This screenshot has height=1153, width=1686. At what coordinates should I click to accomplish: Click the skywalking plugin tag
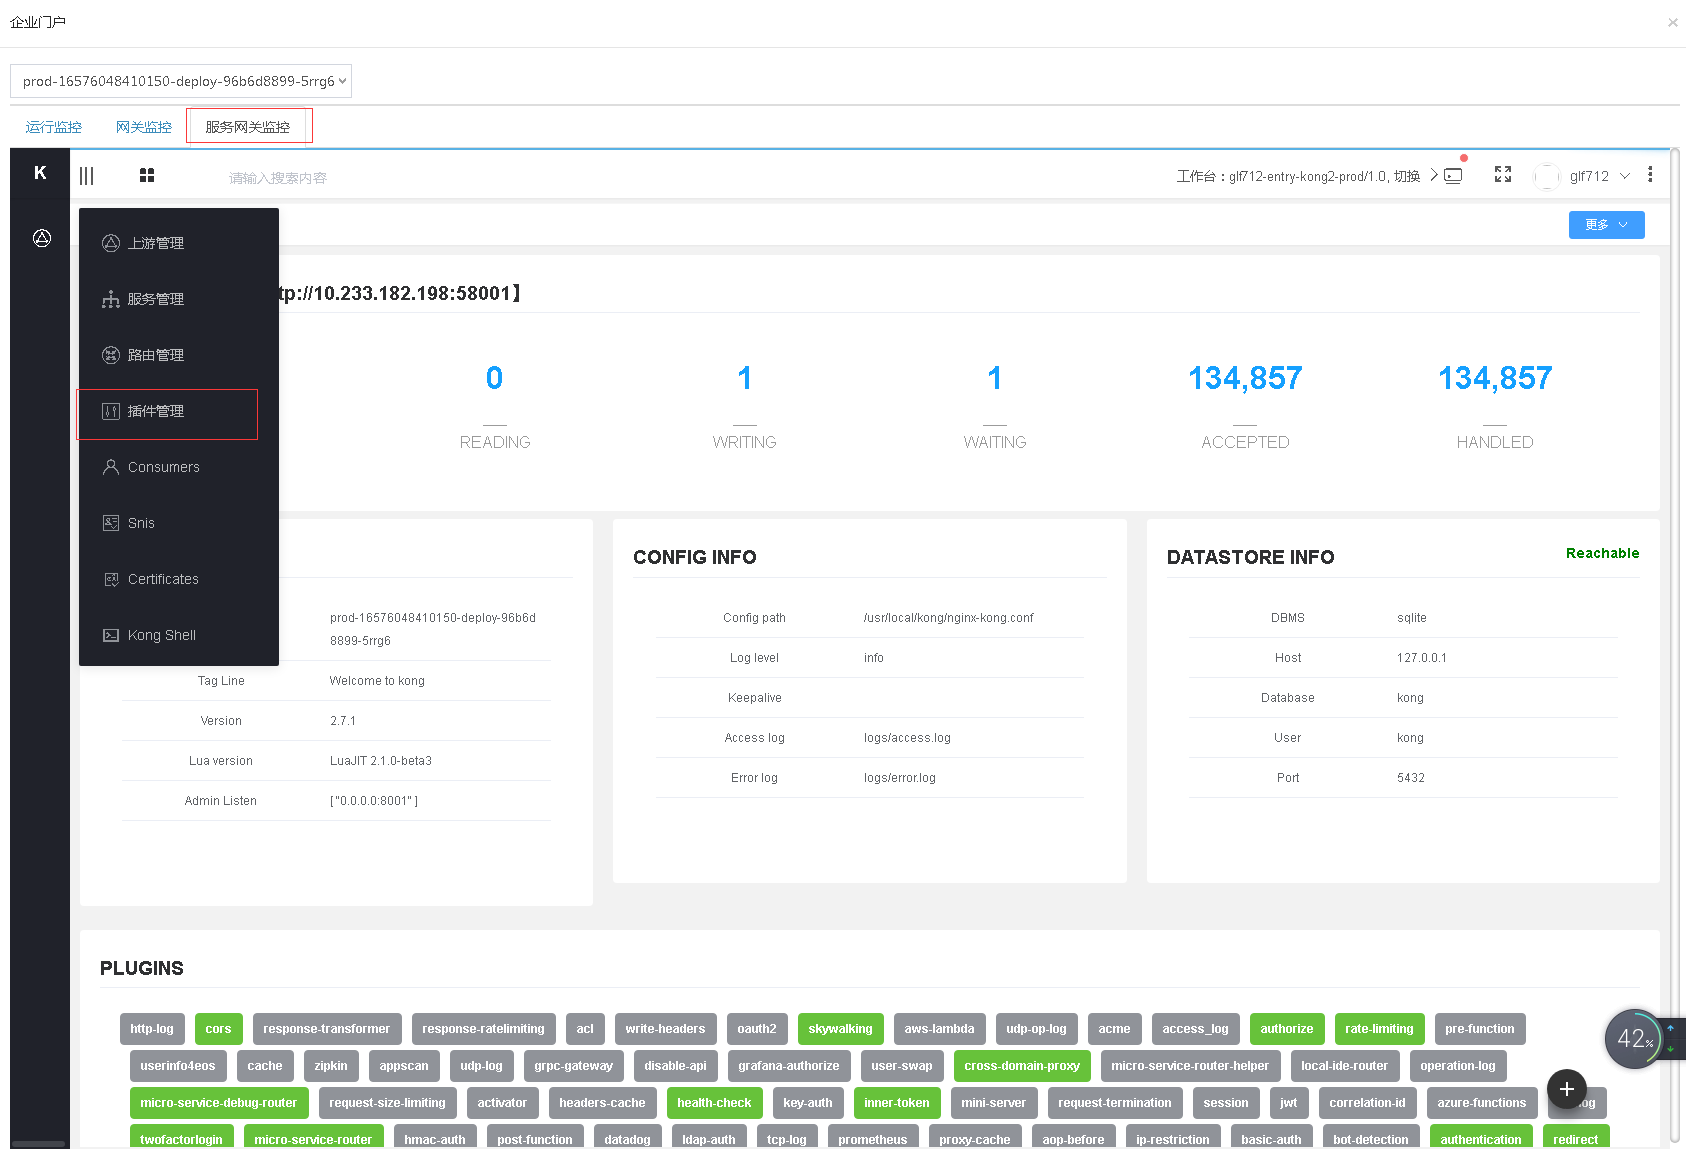tap(839, 1029)
